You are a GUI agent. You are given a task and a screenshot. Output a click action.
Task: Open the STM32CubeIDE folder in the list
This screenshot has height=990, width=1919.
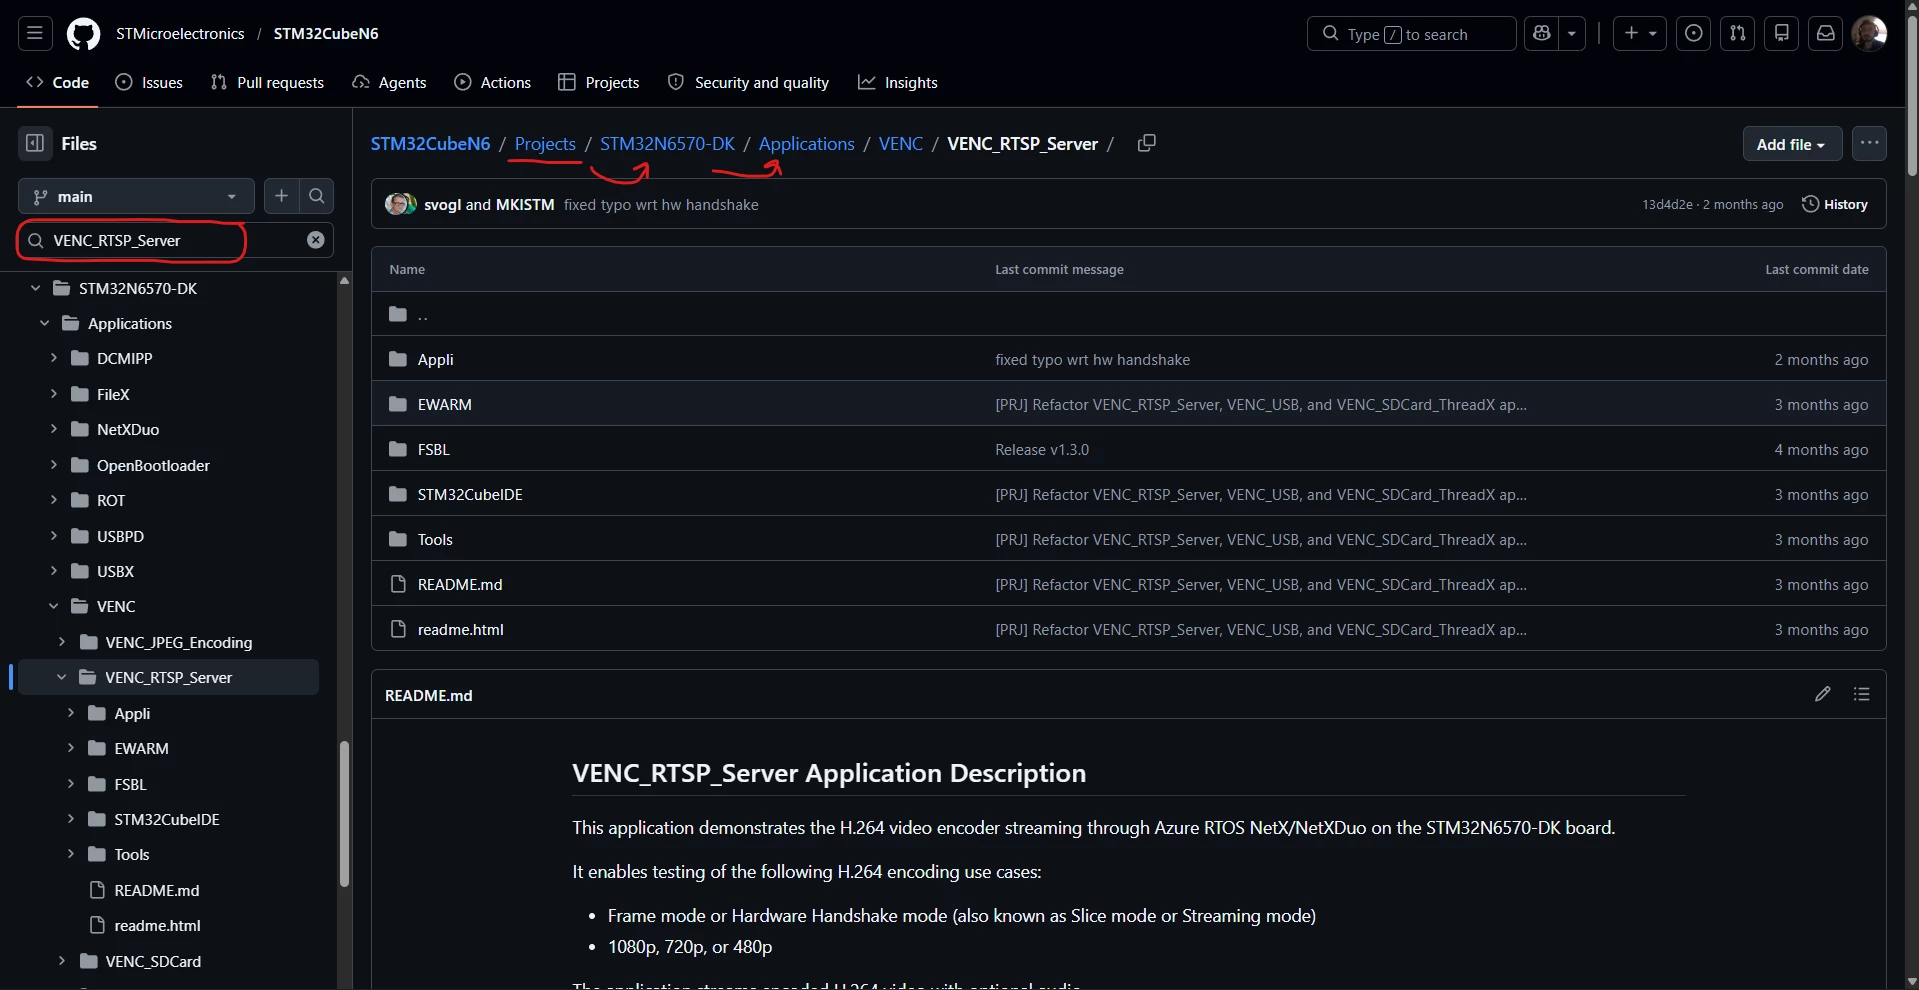tap(470, 494)
